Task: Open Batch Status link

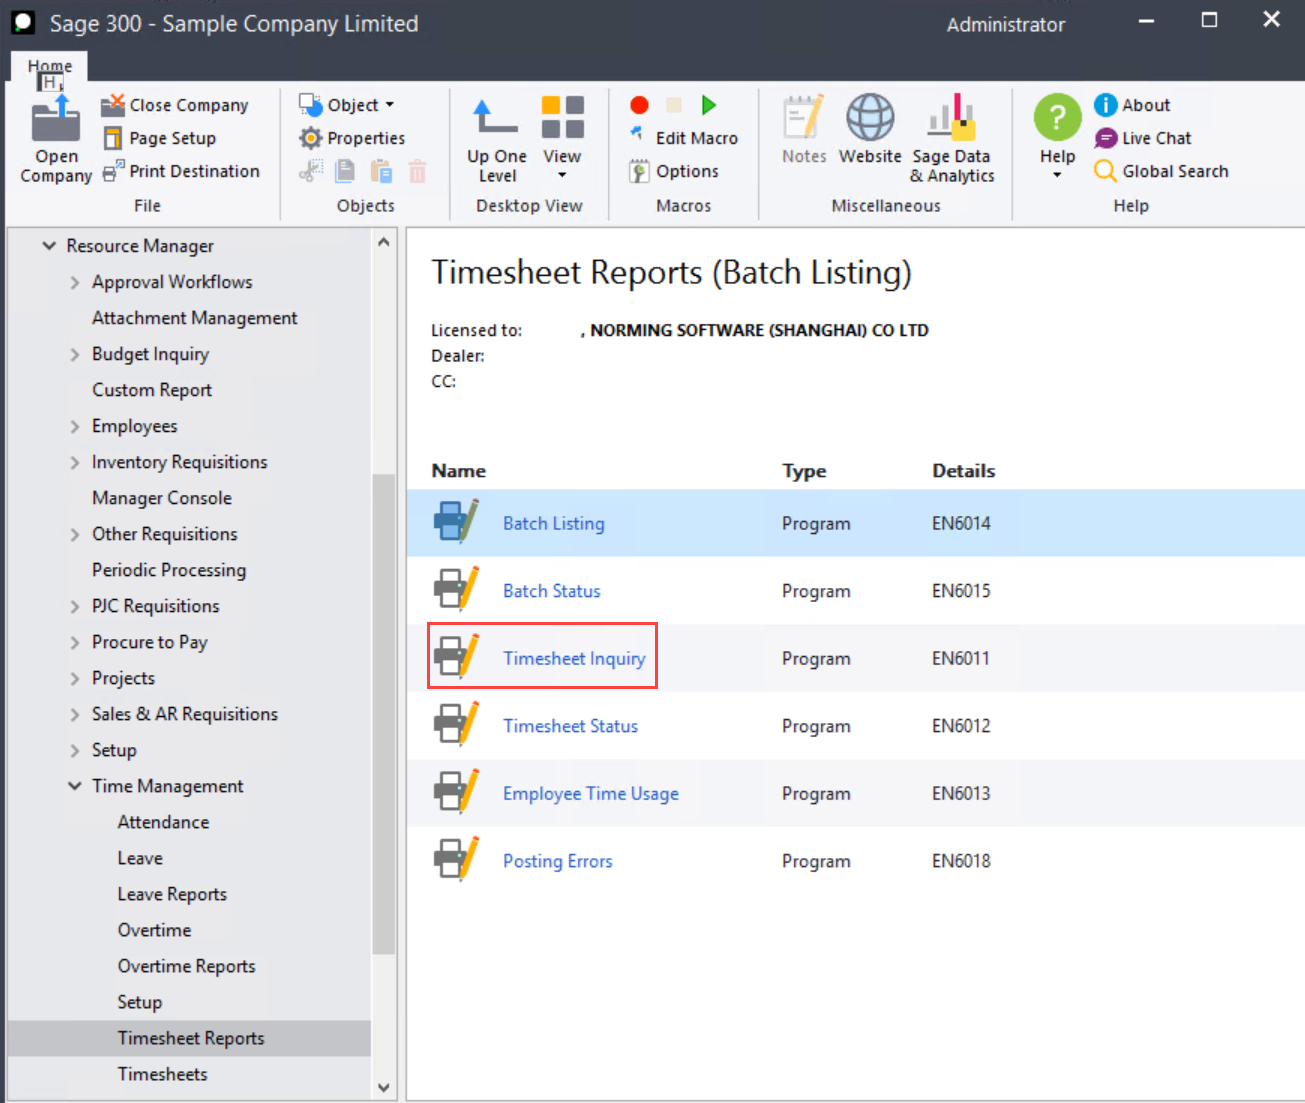Action: [551, 591]
